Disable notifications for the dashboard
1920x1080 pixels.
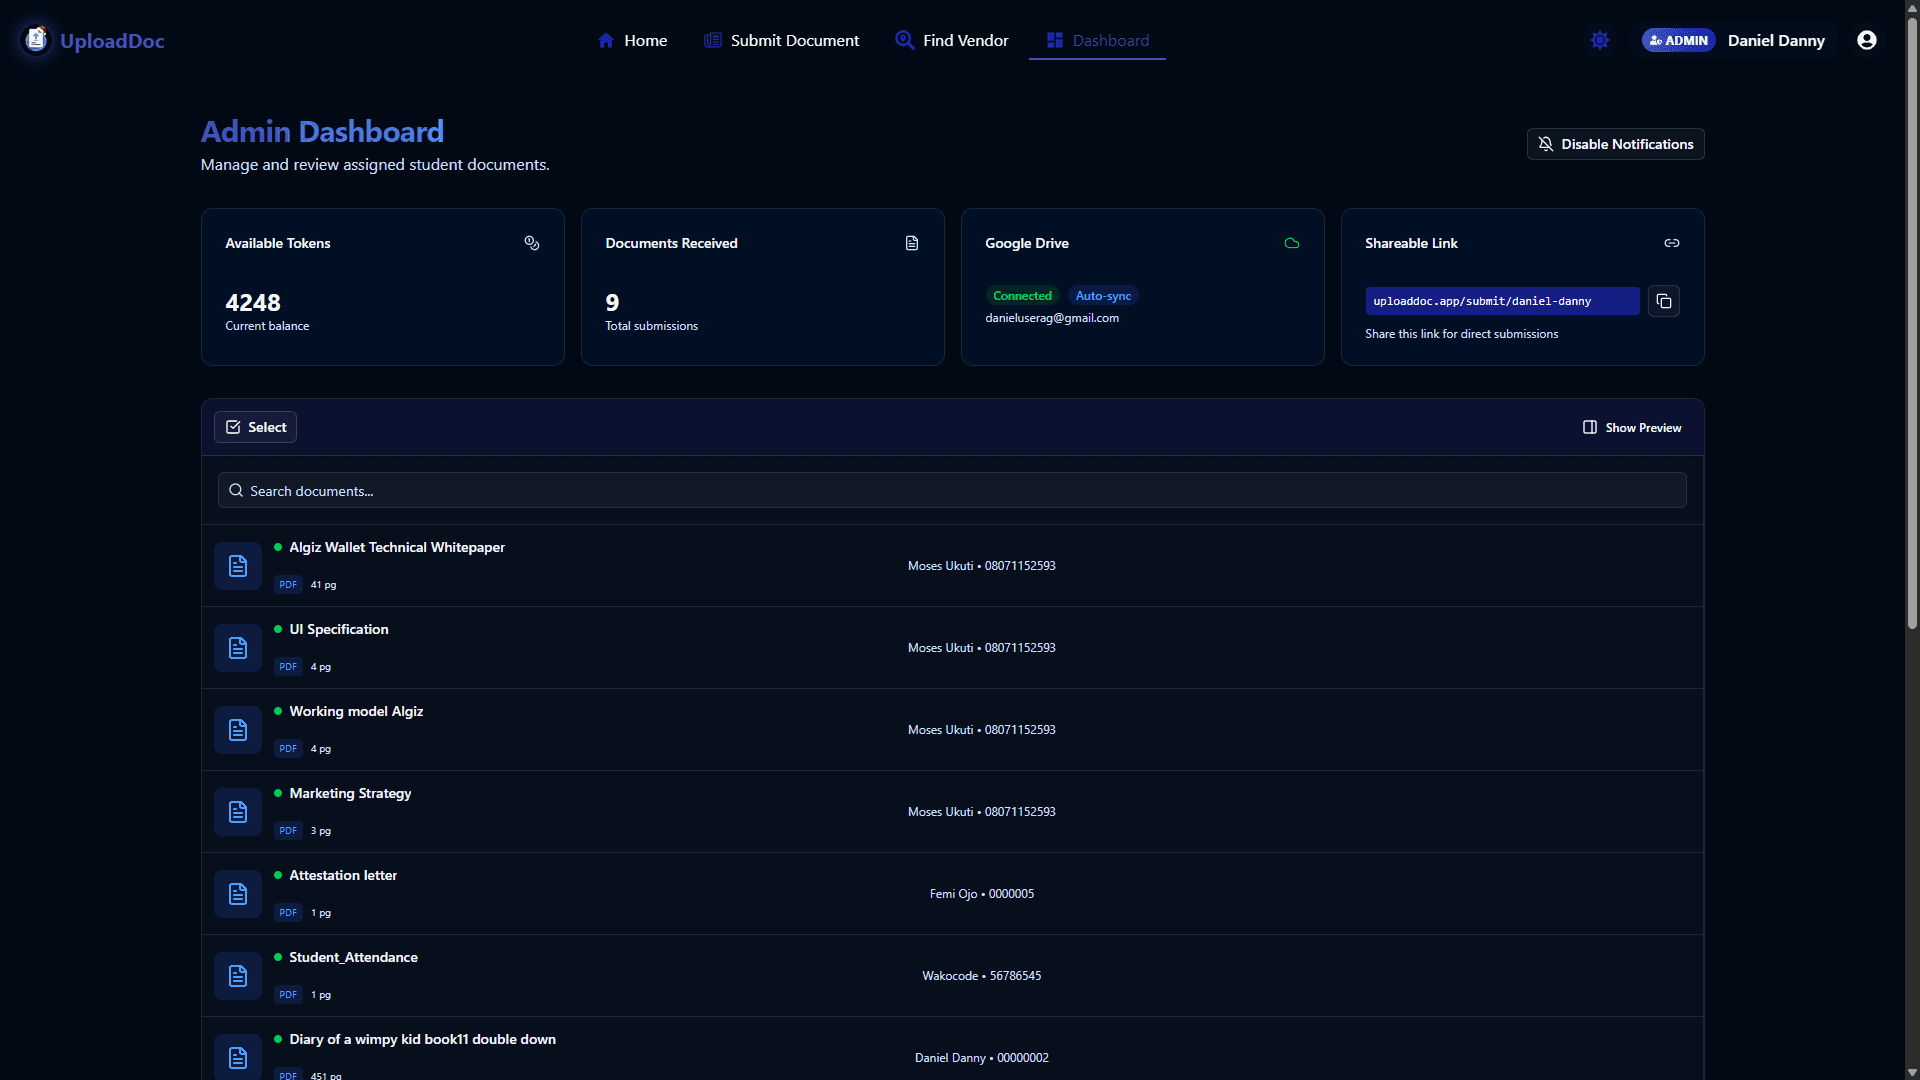click(x=1615, y=143)
